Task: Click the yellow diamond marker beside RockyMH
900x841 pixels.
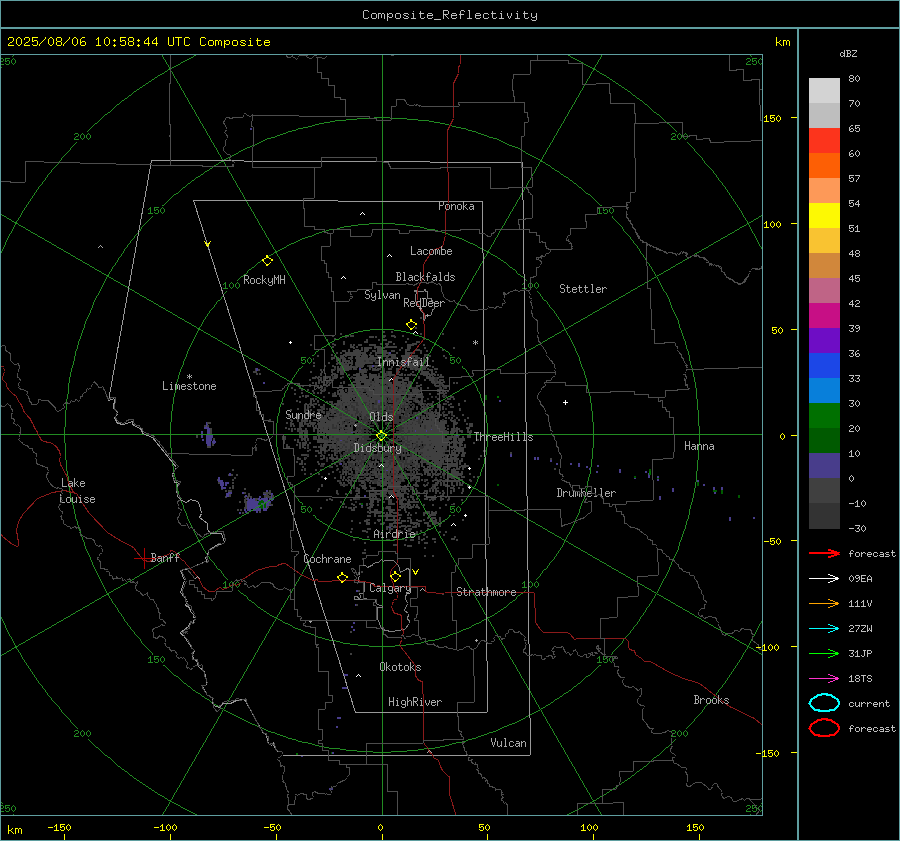Action: point(267,261)
